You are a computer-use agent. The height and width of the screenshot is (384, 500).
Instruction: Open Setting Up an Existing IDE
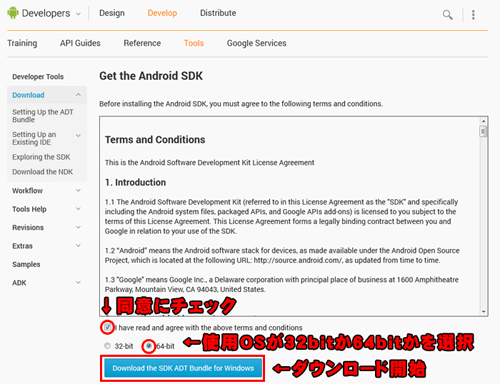tap(34, 138)
